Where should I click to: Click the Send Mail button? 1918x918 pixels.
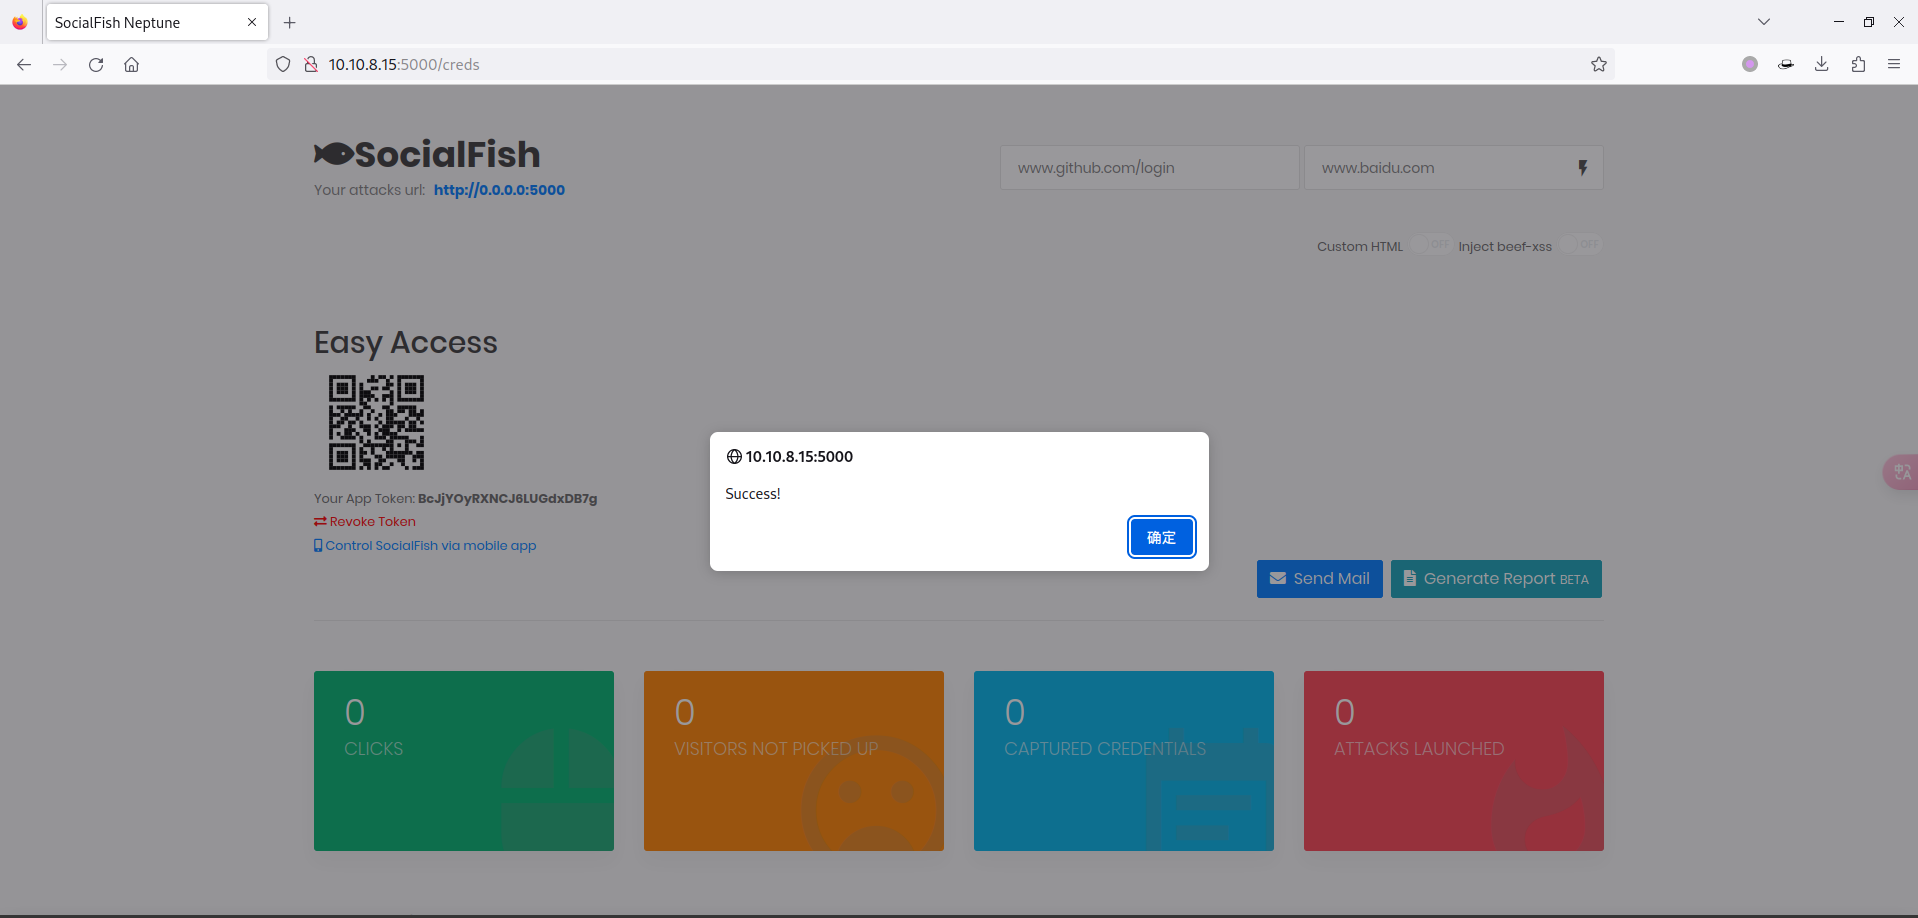1319,579
